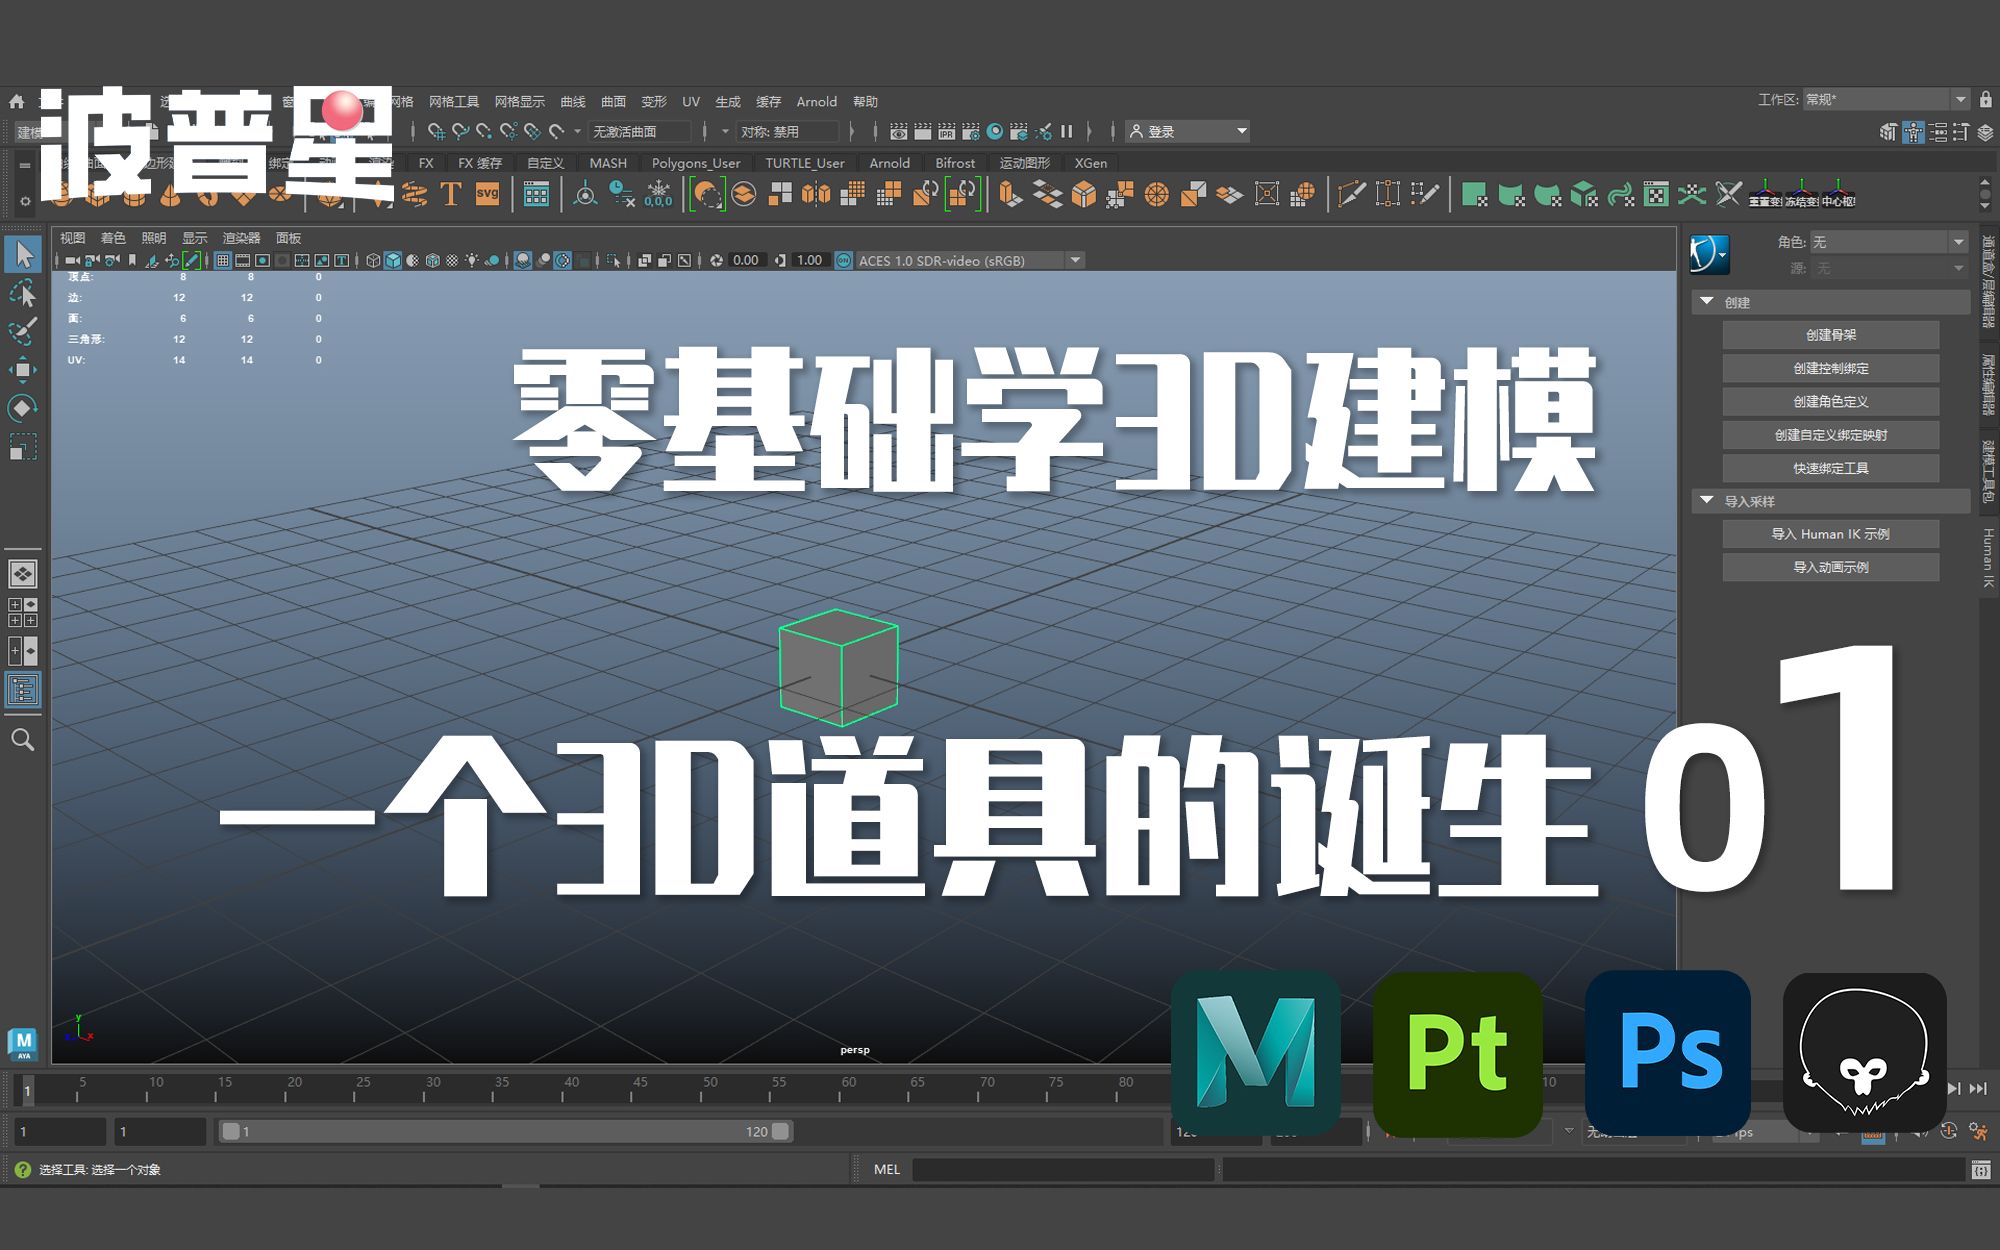The image size is (2000, 1250).
Task: Click the Mirror geometry shelf icon
Action: click(816, 194)
